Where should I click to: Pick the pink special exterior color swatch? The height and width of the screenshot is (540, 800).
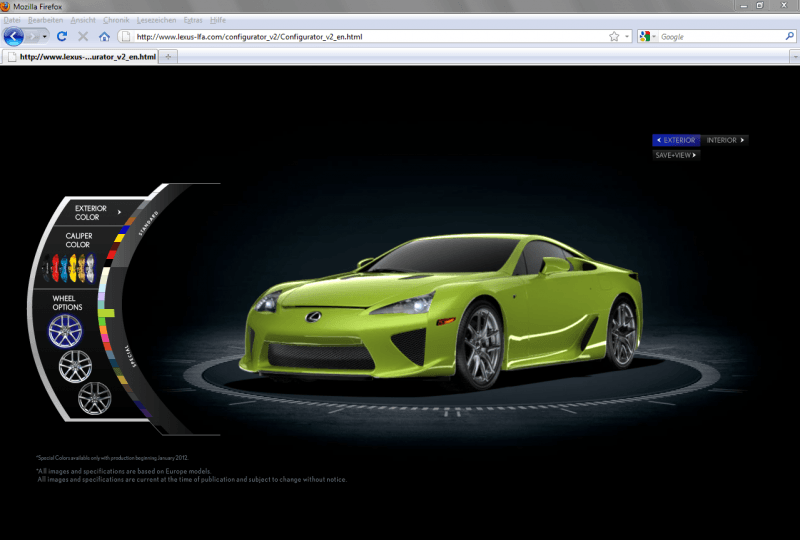click(x=105, y=337)
